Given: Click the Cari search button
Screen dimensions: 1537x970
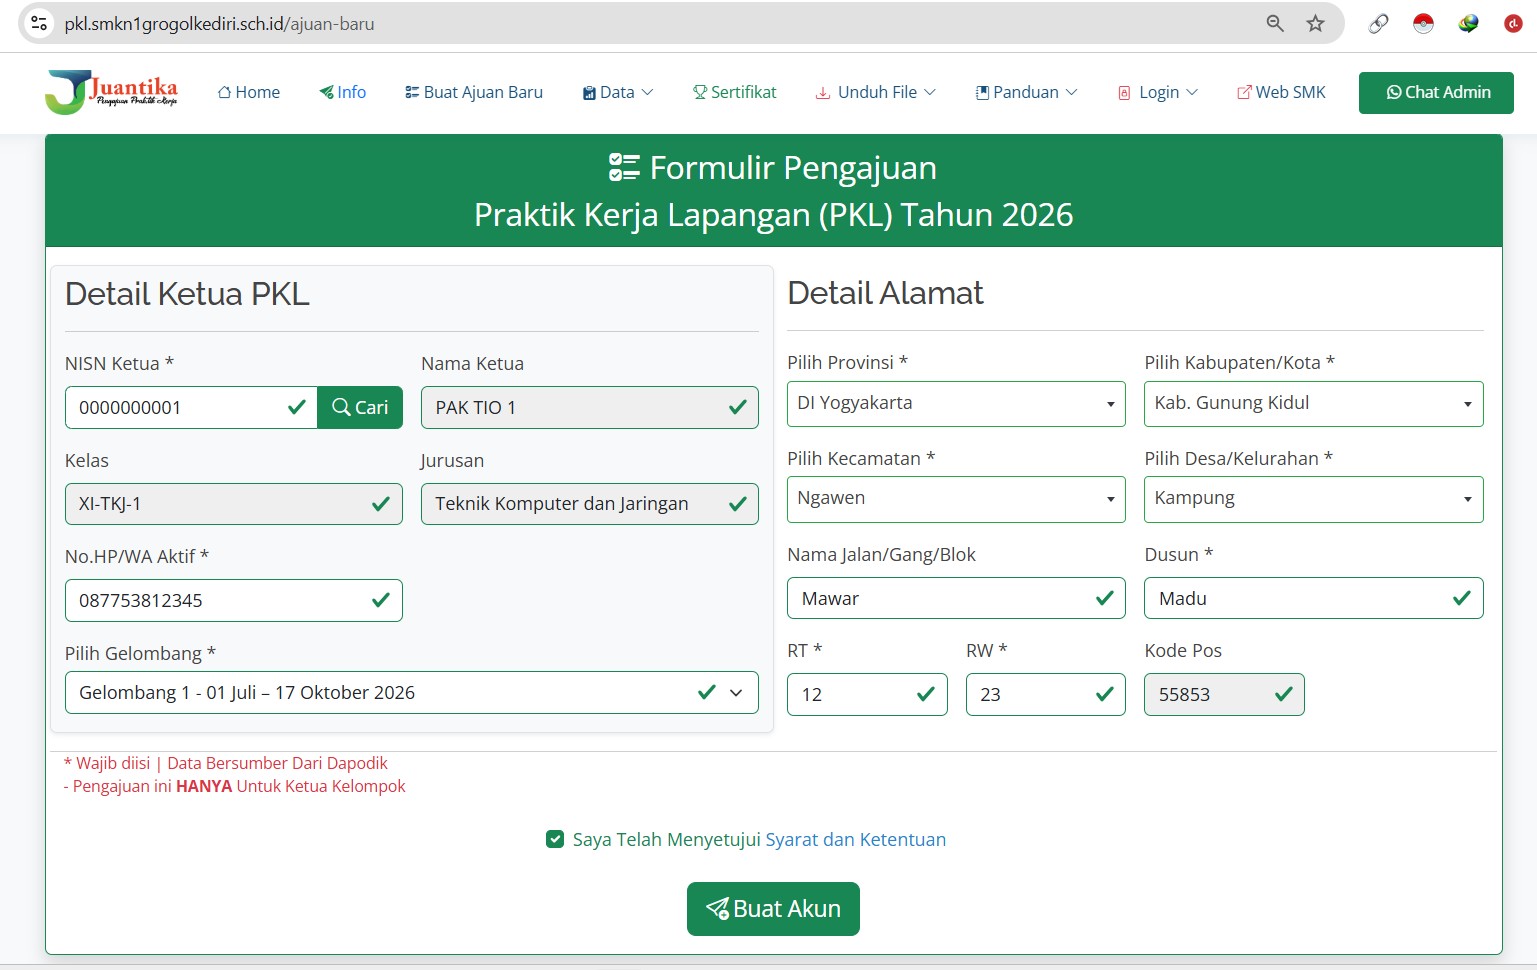Looking at the screenshot, I should click(x=360, y=407).
